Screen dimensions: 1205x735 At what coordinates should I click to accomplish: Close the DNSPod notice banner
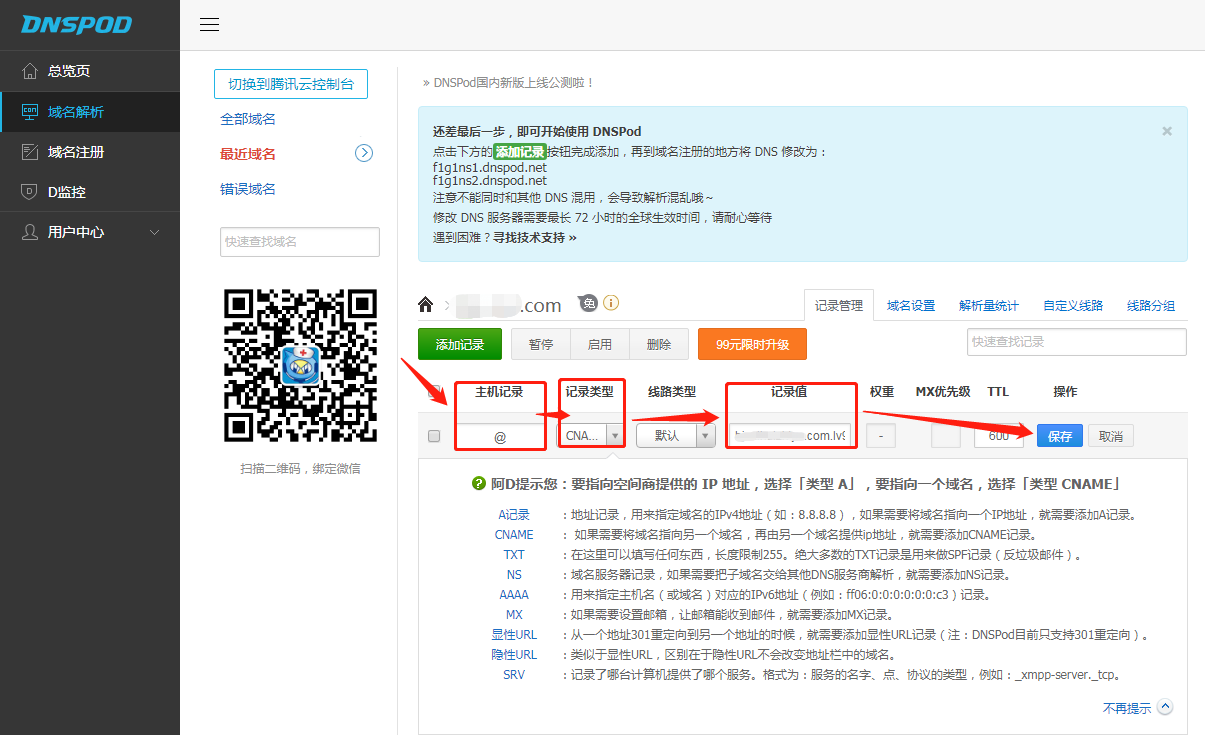point(1166,131)
